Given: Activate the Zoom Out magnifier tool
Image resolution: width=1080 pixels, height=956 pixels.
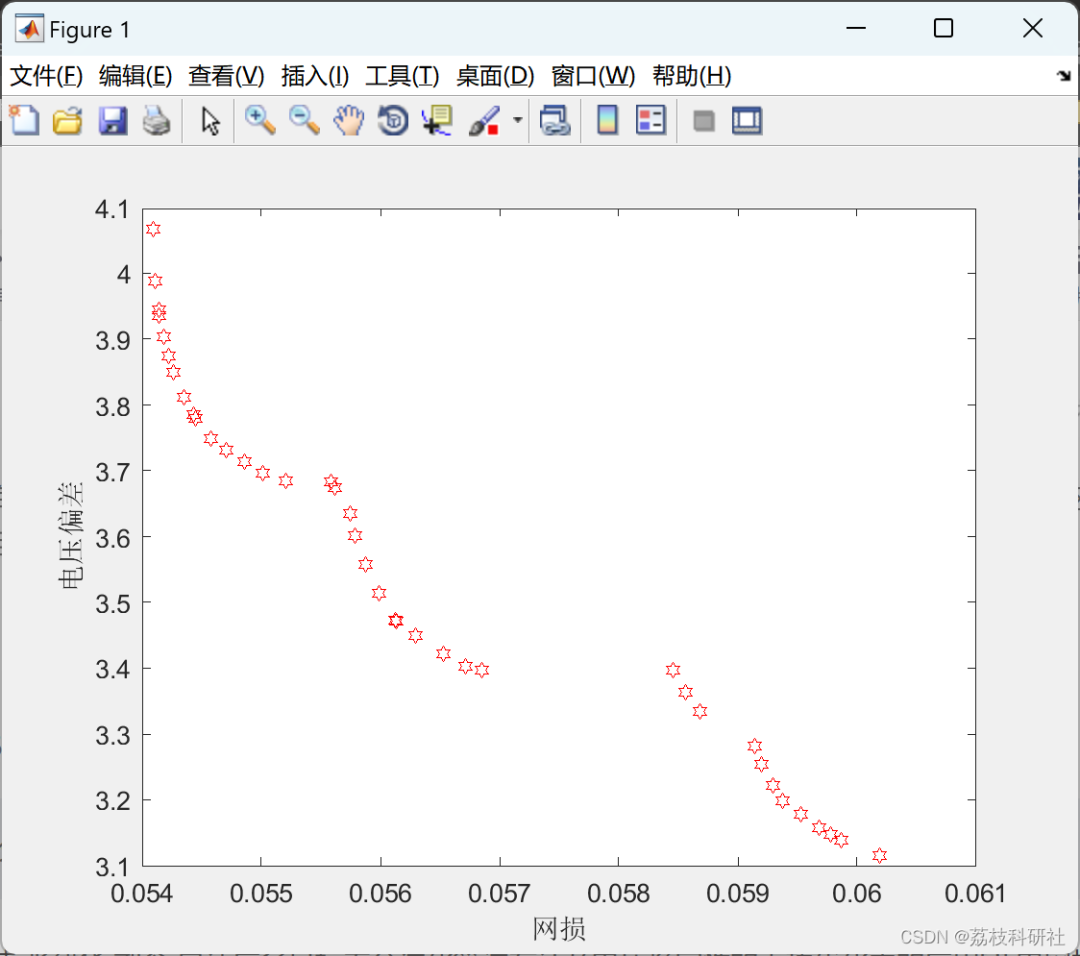Looking at the screenshot, I should tap(304, 121).
